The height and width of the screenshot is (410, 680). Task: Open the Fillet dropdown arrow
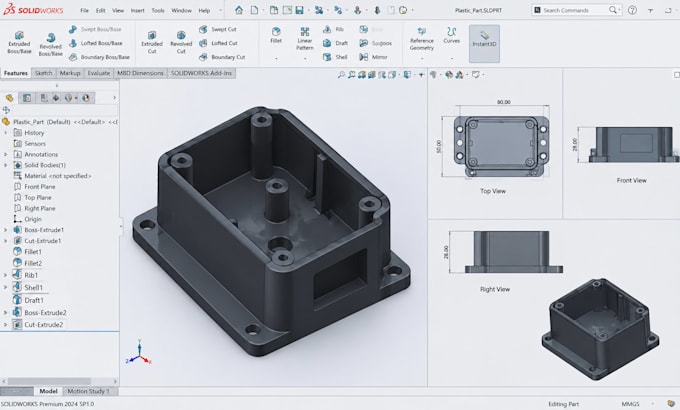click(x=276, y=58)
